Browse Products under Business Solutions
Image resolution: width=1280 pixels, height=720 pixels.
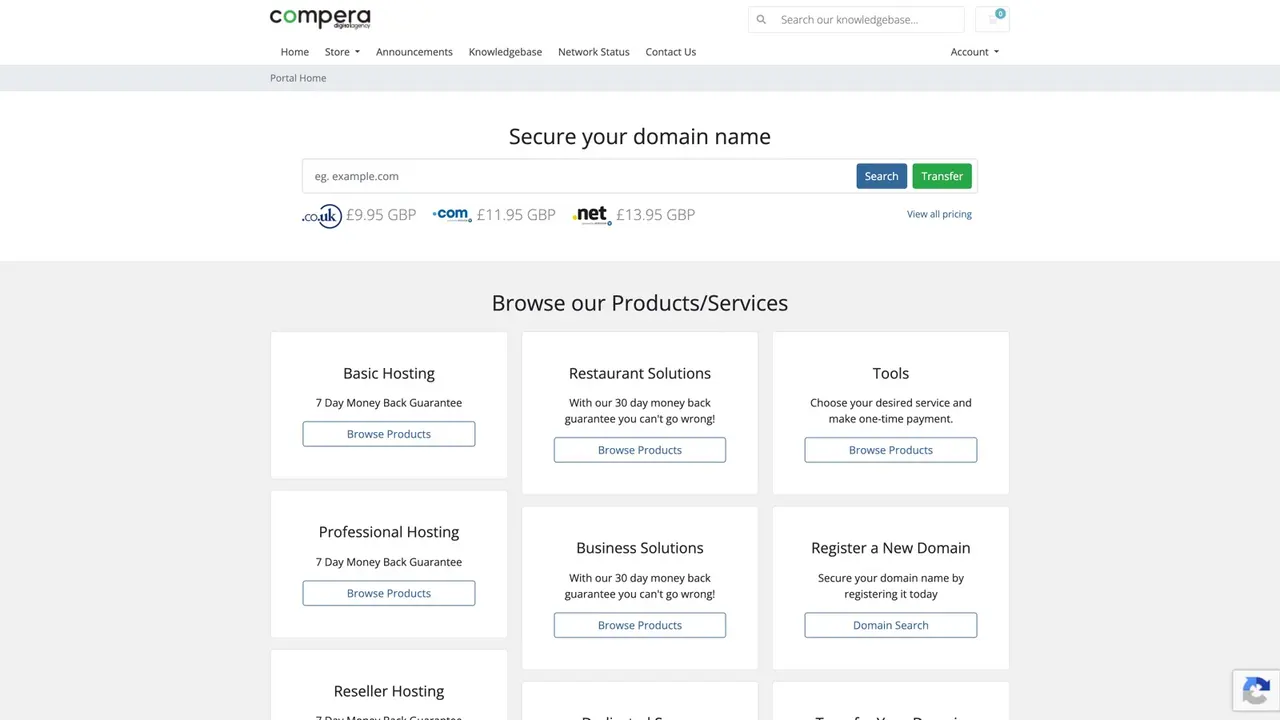pos(640,625)
